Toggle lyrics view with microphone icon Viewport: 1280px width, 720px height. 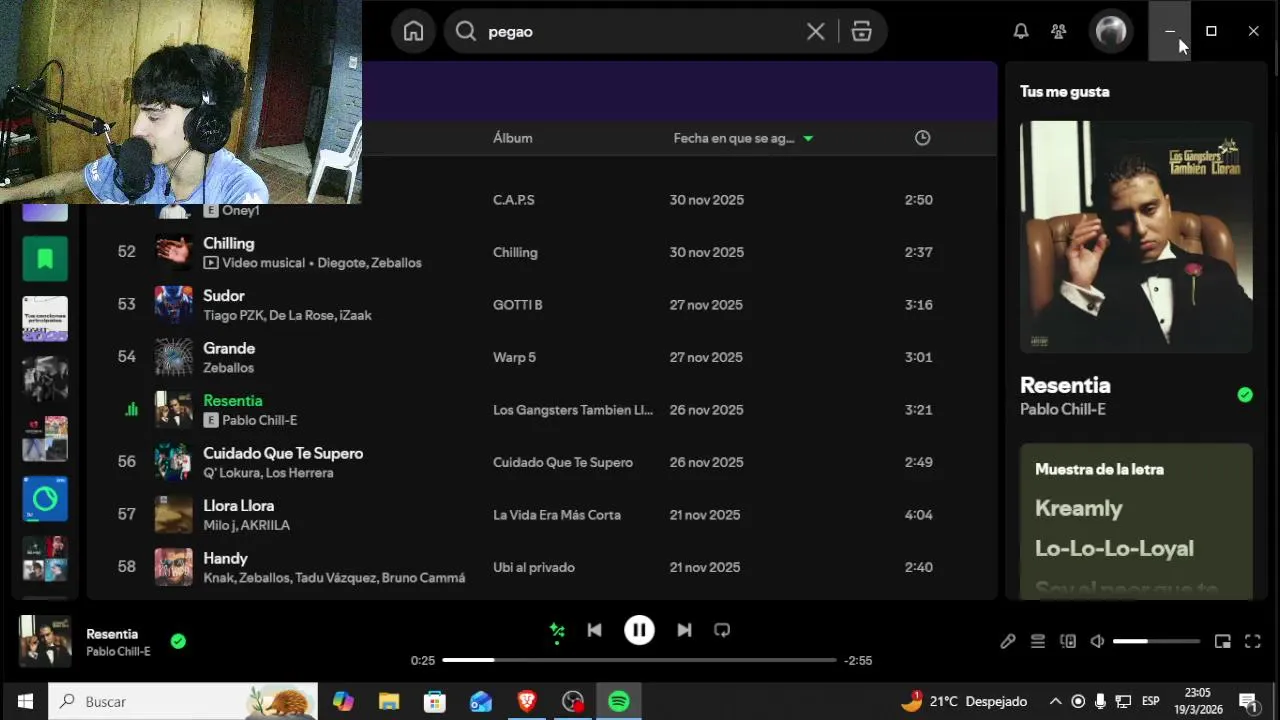1007,641
